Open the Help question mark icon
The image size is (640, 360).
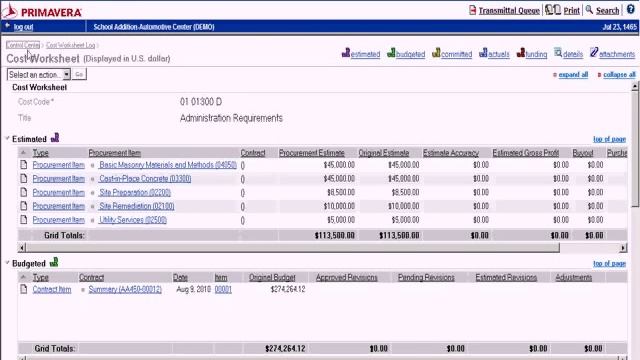pyautogui.click(x=631, y=10)
